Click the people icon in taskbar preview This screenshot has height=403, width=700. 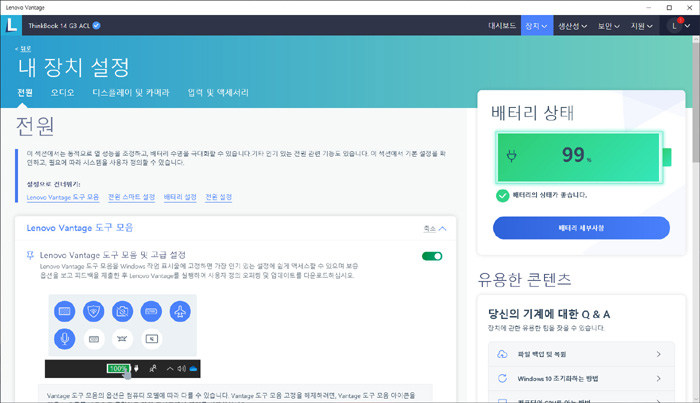point(153,369)
